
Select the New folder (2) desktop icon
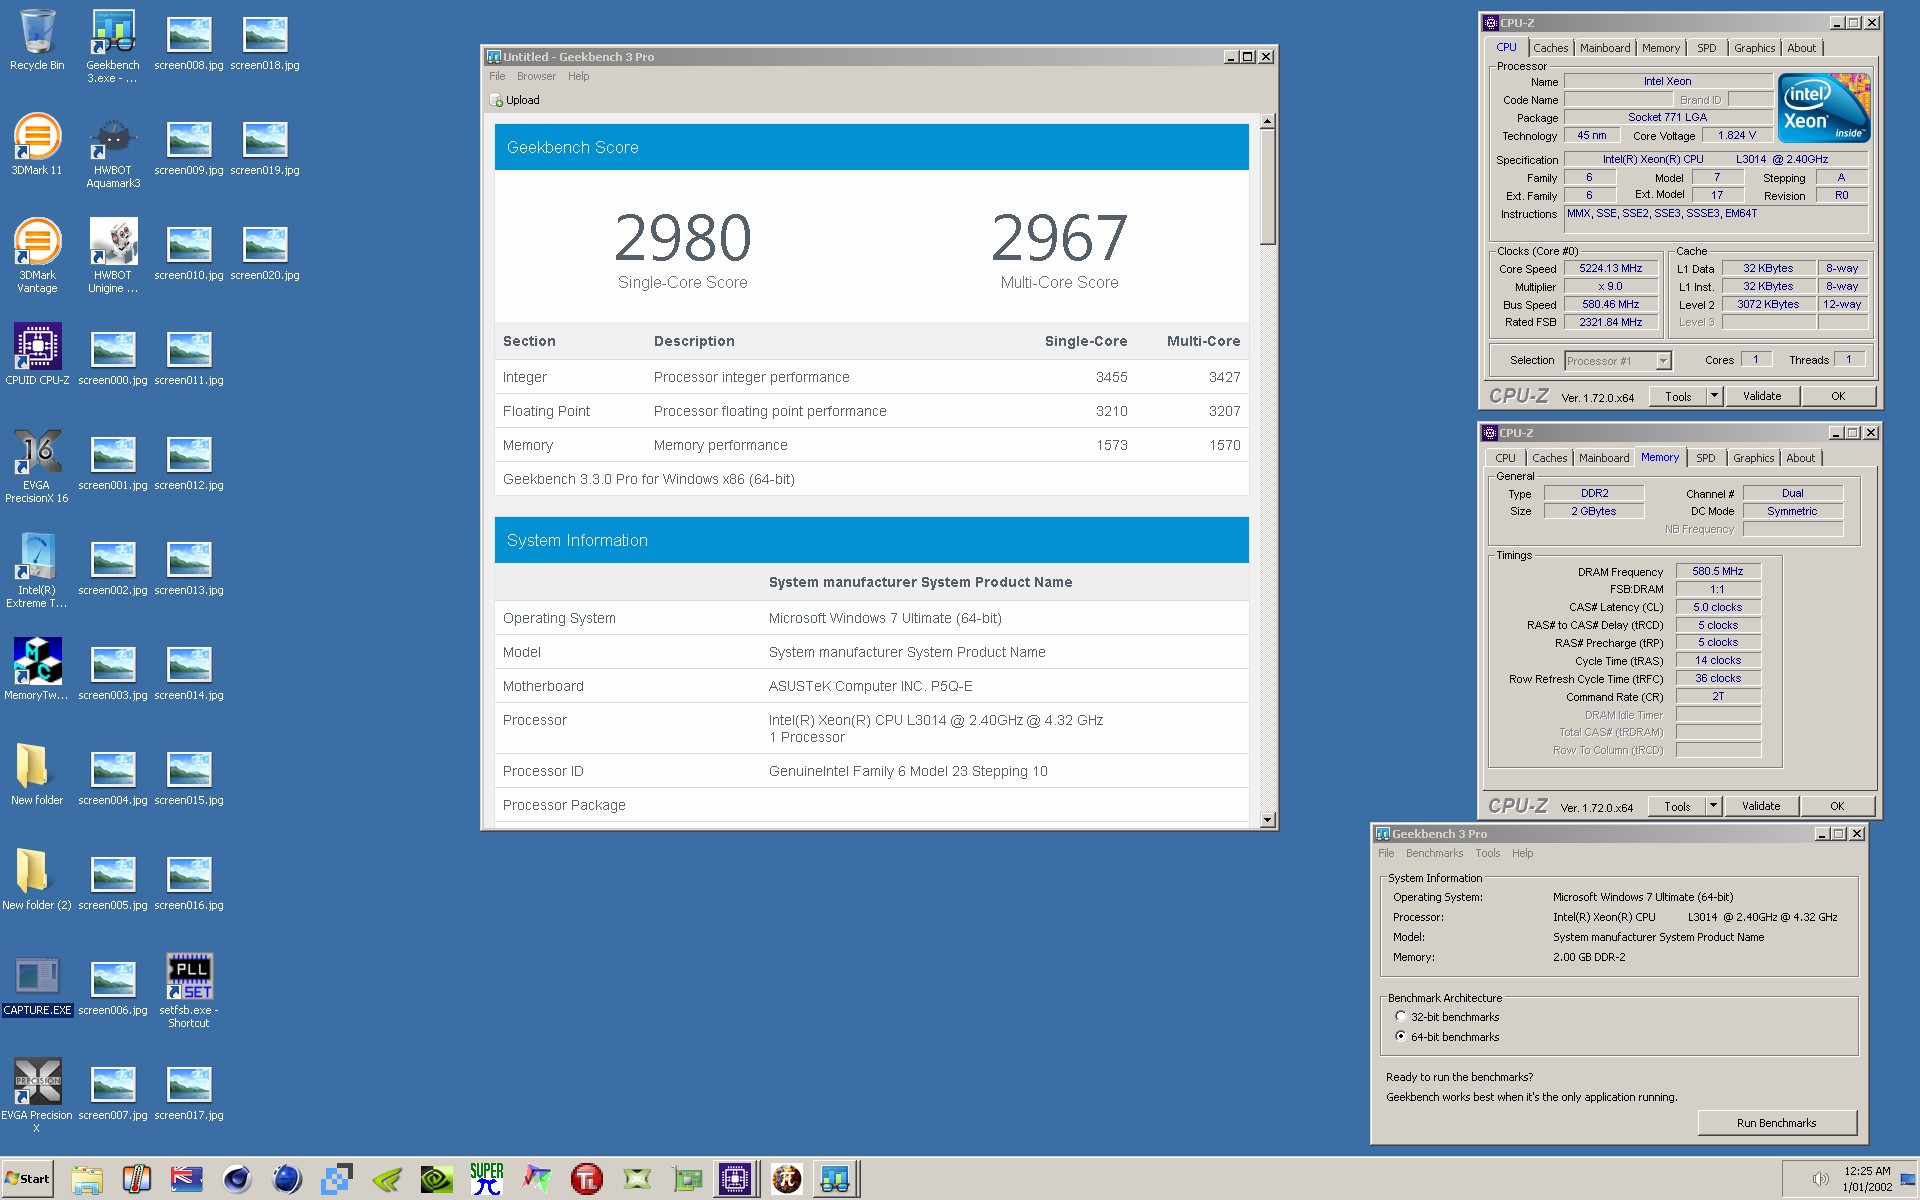37,880
